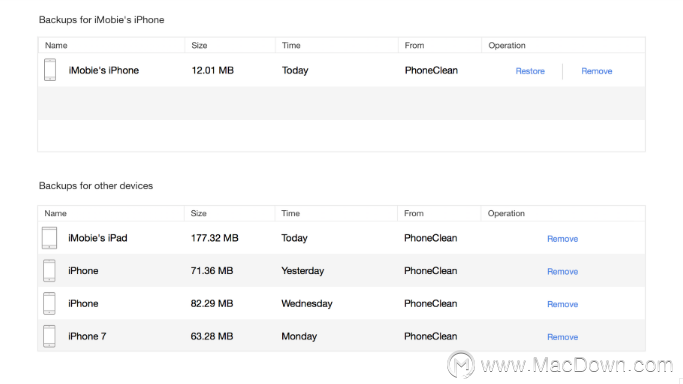Select the iPhone name in the 82.29 MB row
683x384 pixels.
click(83, 303)
